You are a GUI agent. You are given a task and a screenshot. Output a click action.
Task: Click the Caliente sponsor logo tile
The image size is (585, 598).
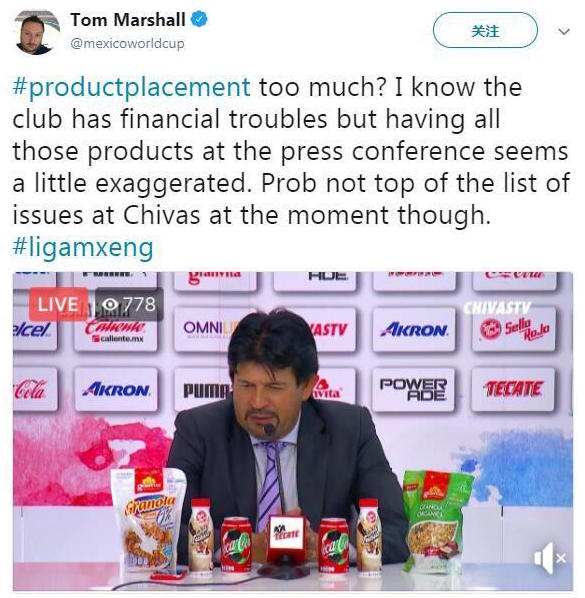point(116,330)
